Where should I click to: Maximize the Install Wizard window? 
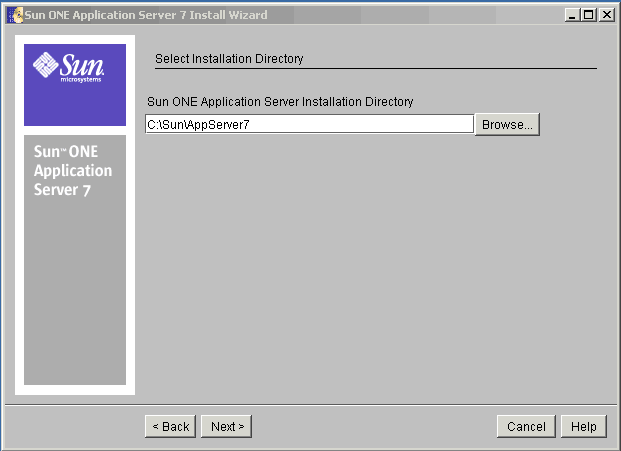589,15
